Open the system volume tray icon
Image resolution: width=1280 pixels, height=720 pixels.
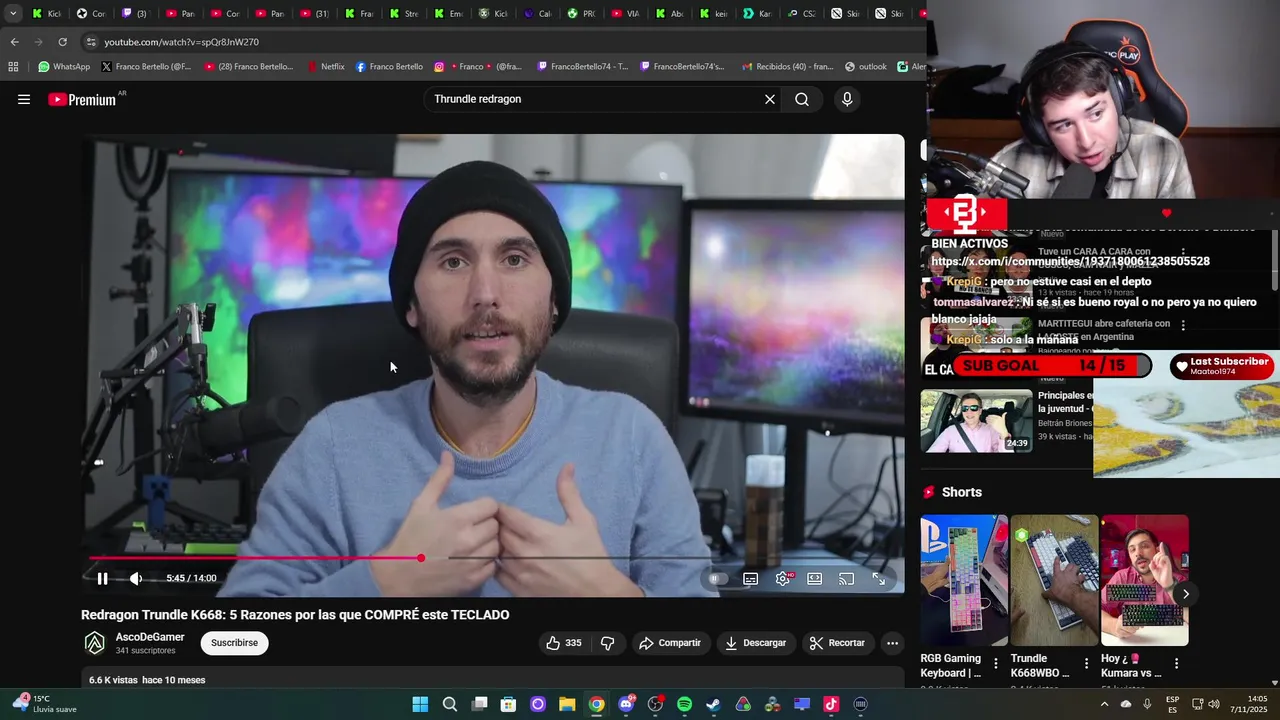point(1214,704)
